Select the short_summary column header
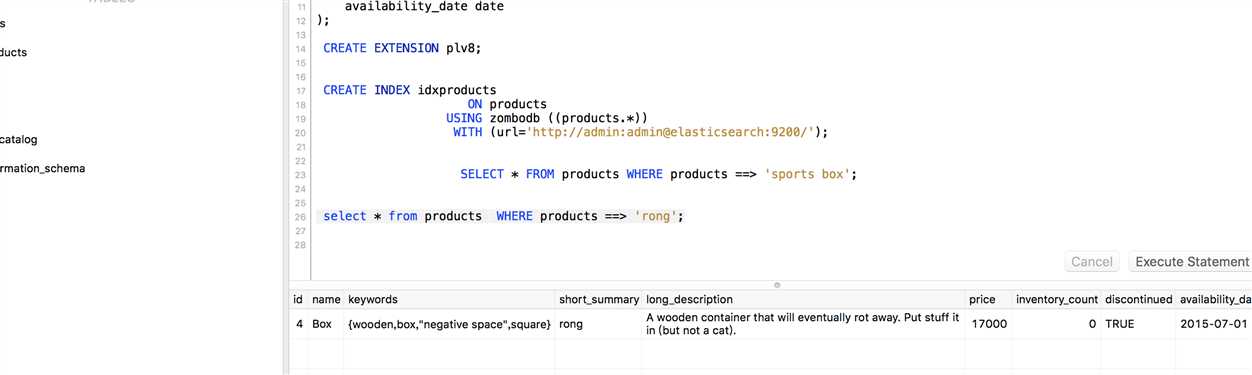The width and height of the screenshot is (1252, 375). tap(599, 299)
